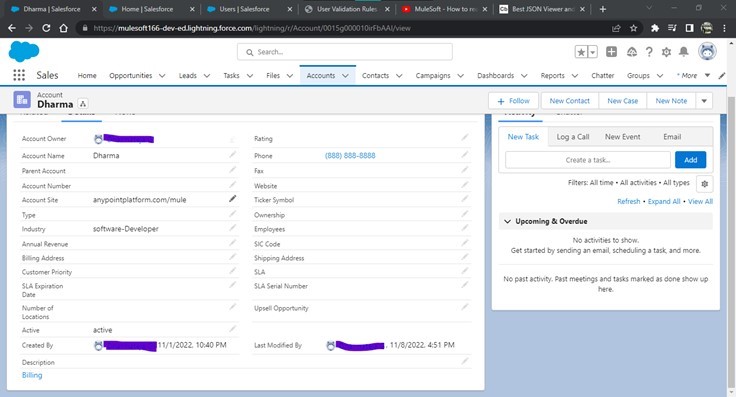
Task: Show more account actions dropdown
Action: tap(704, 101)
